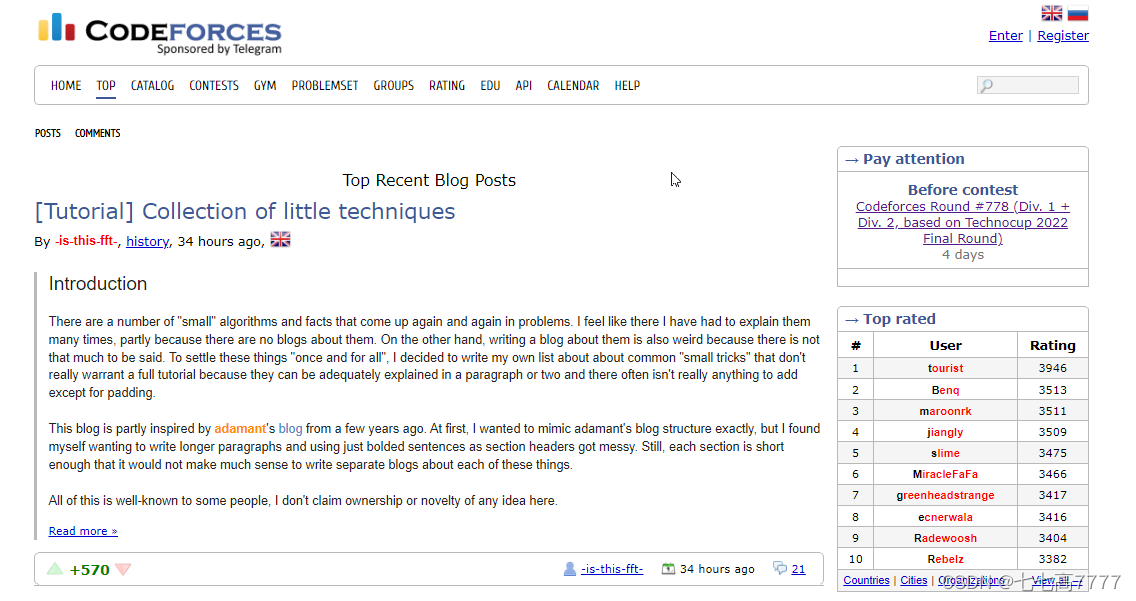
Task: Open adamant's profile link
Action: click(240, 429)
